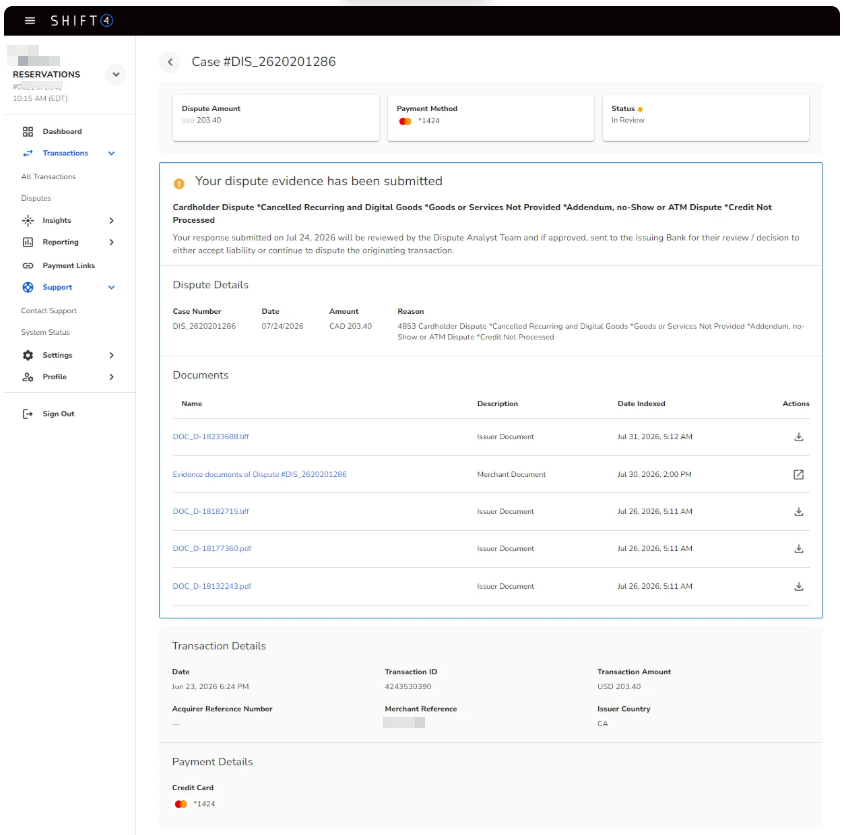Click the Dispute Amount card
844x835 pixels.
click(x=276, y=118)
